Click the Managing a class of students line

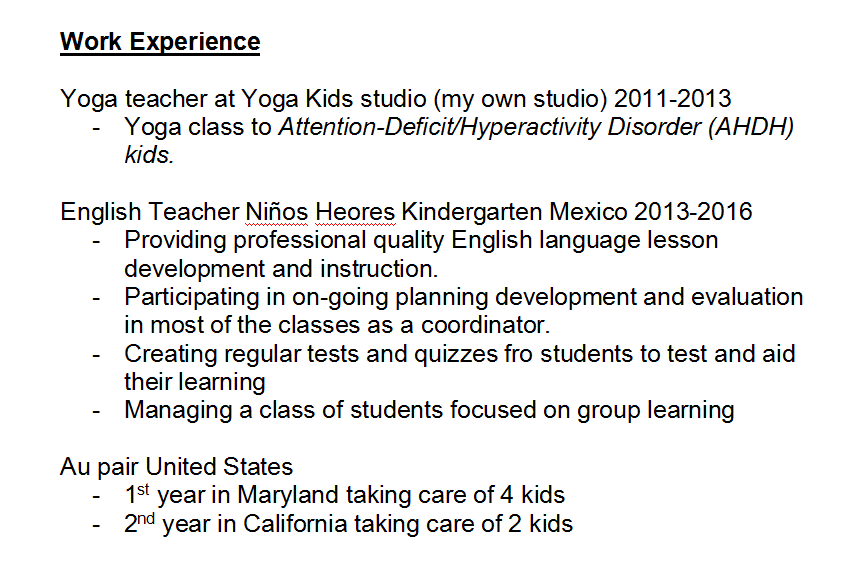[x=429, y=410]
